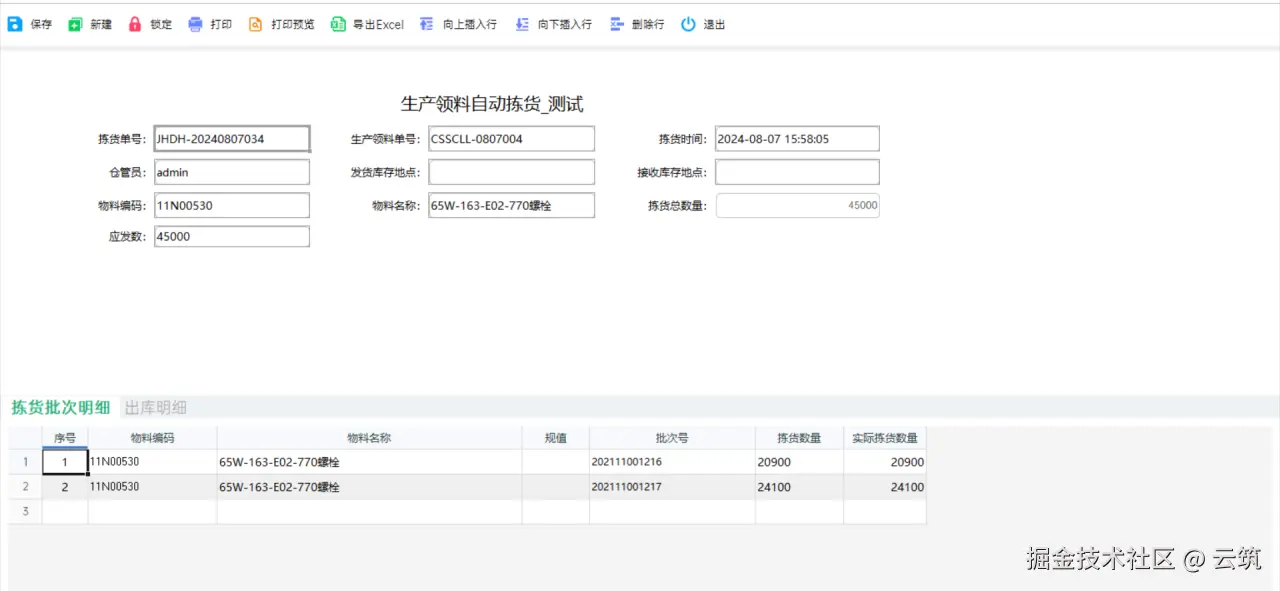Screen dimensions: 1280x591
Task: Select batch number cell 202111001216
Action: (672, 462)
